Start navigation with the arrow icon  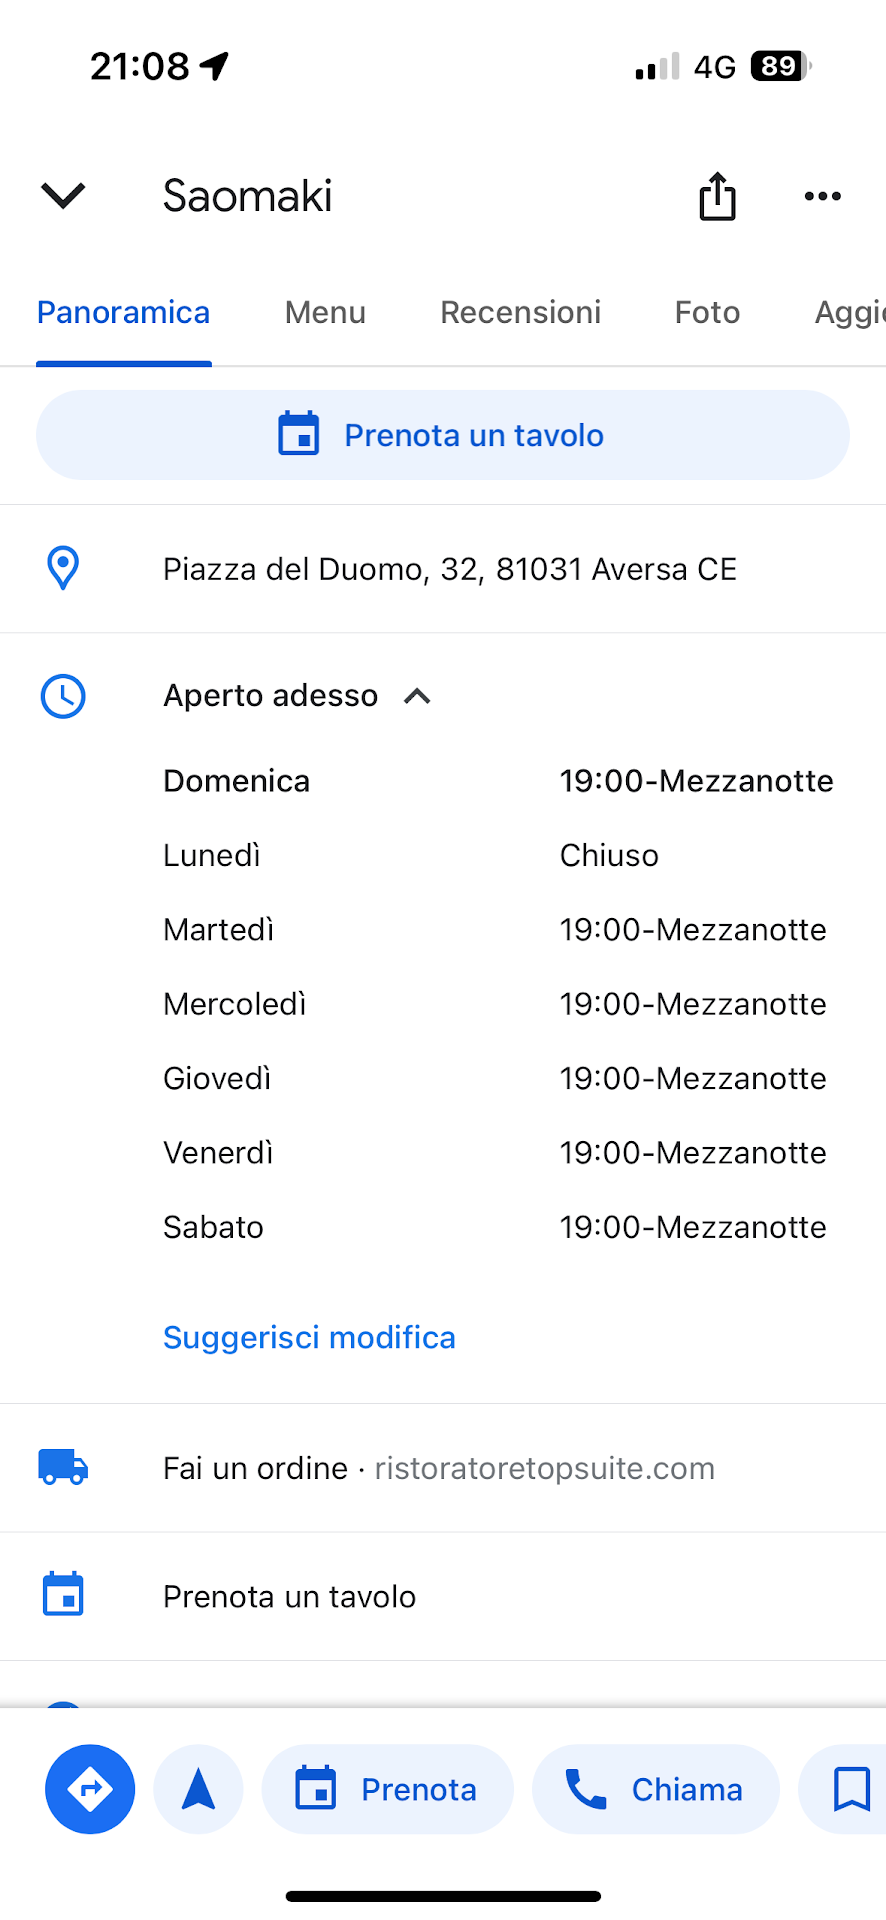tap(198, 1789)
